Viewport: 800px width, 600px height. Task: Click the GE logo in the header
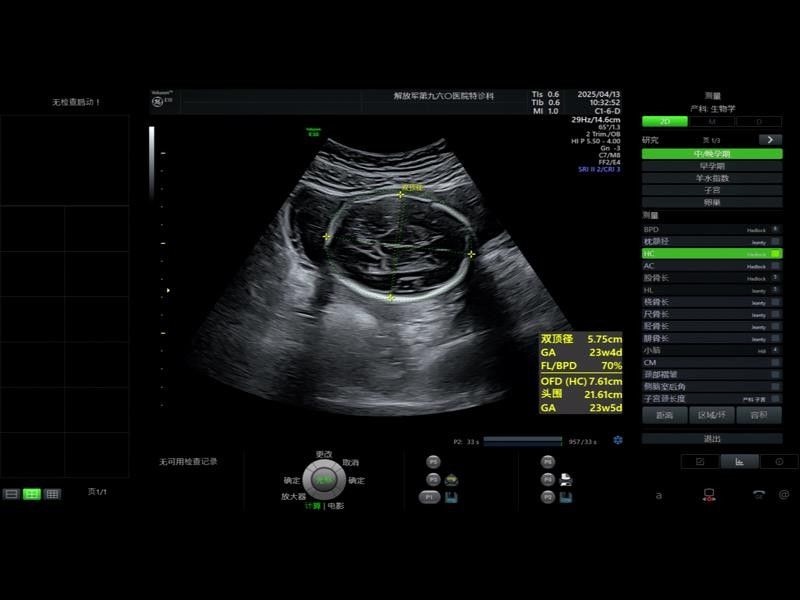(x=157, y=102)
